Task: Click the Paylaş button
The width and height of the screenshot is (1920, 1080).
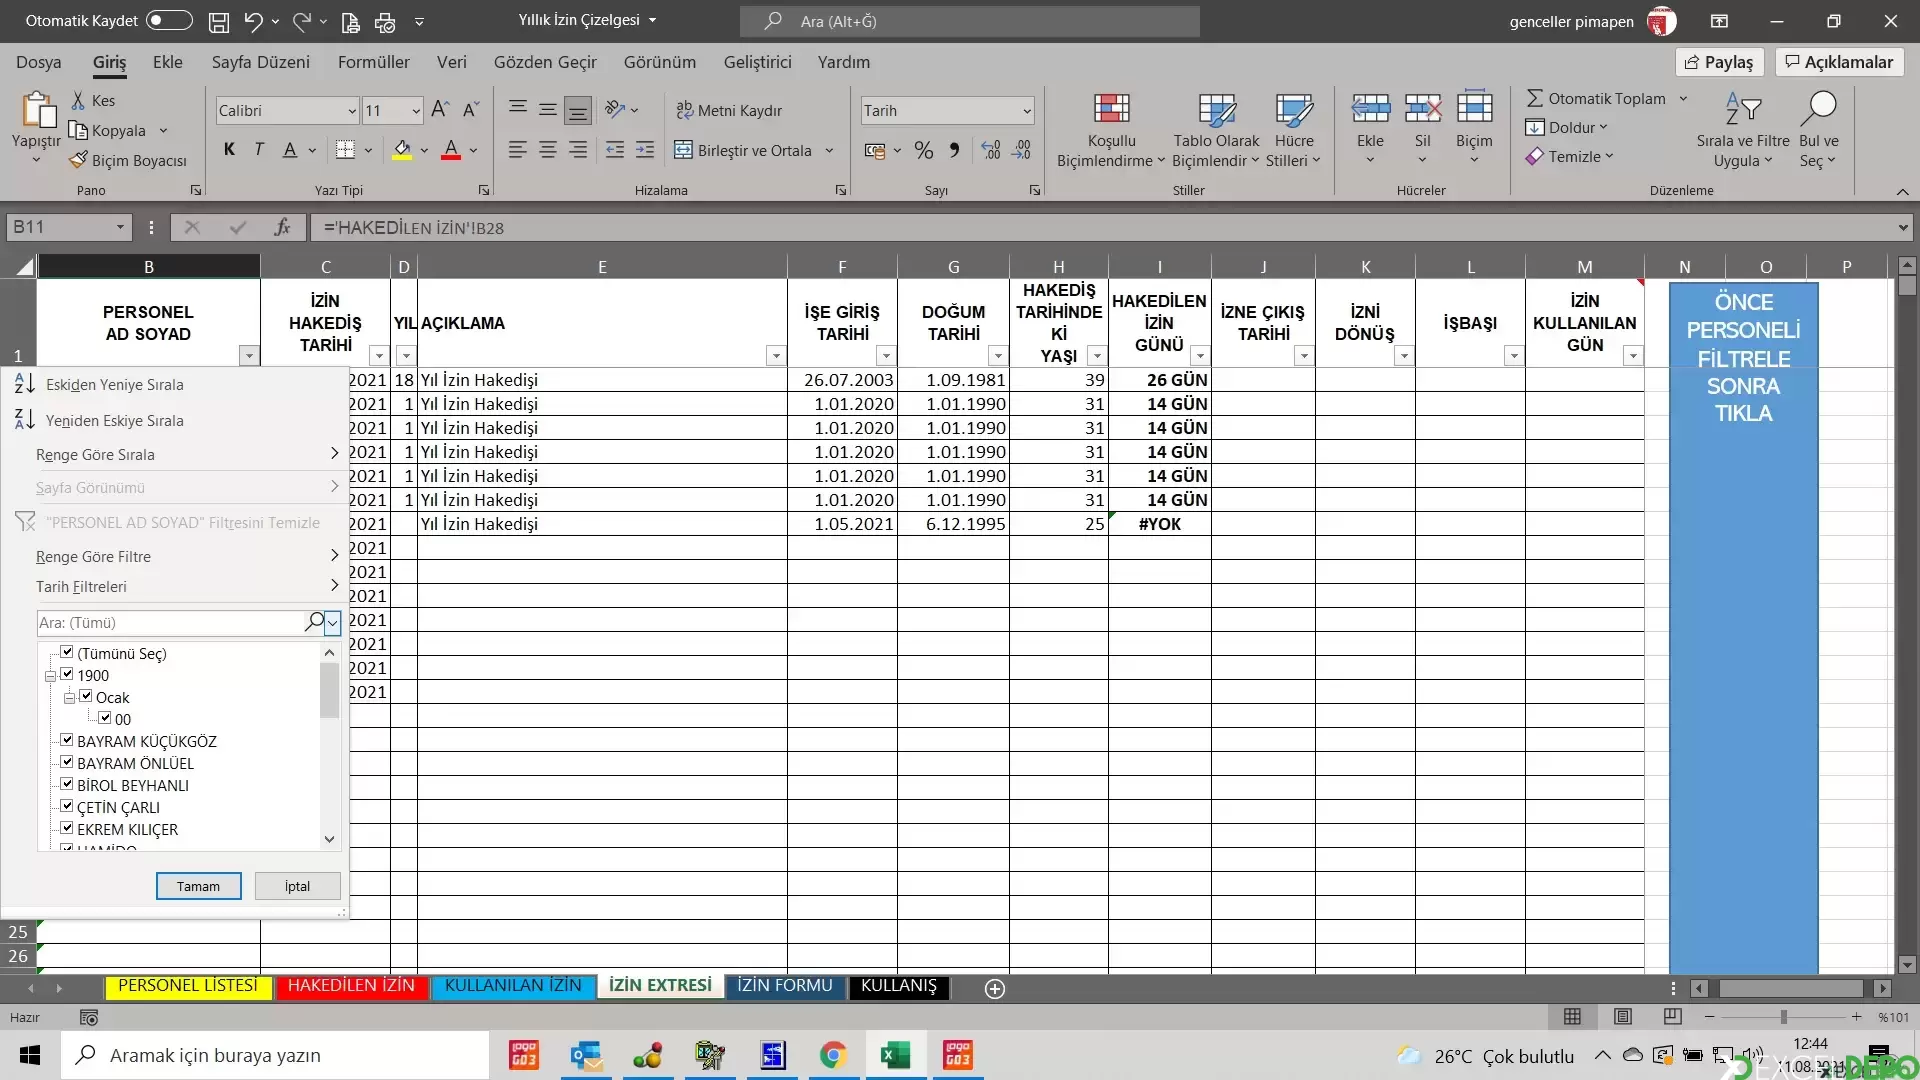Action: coord(1719,62)
